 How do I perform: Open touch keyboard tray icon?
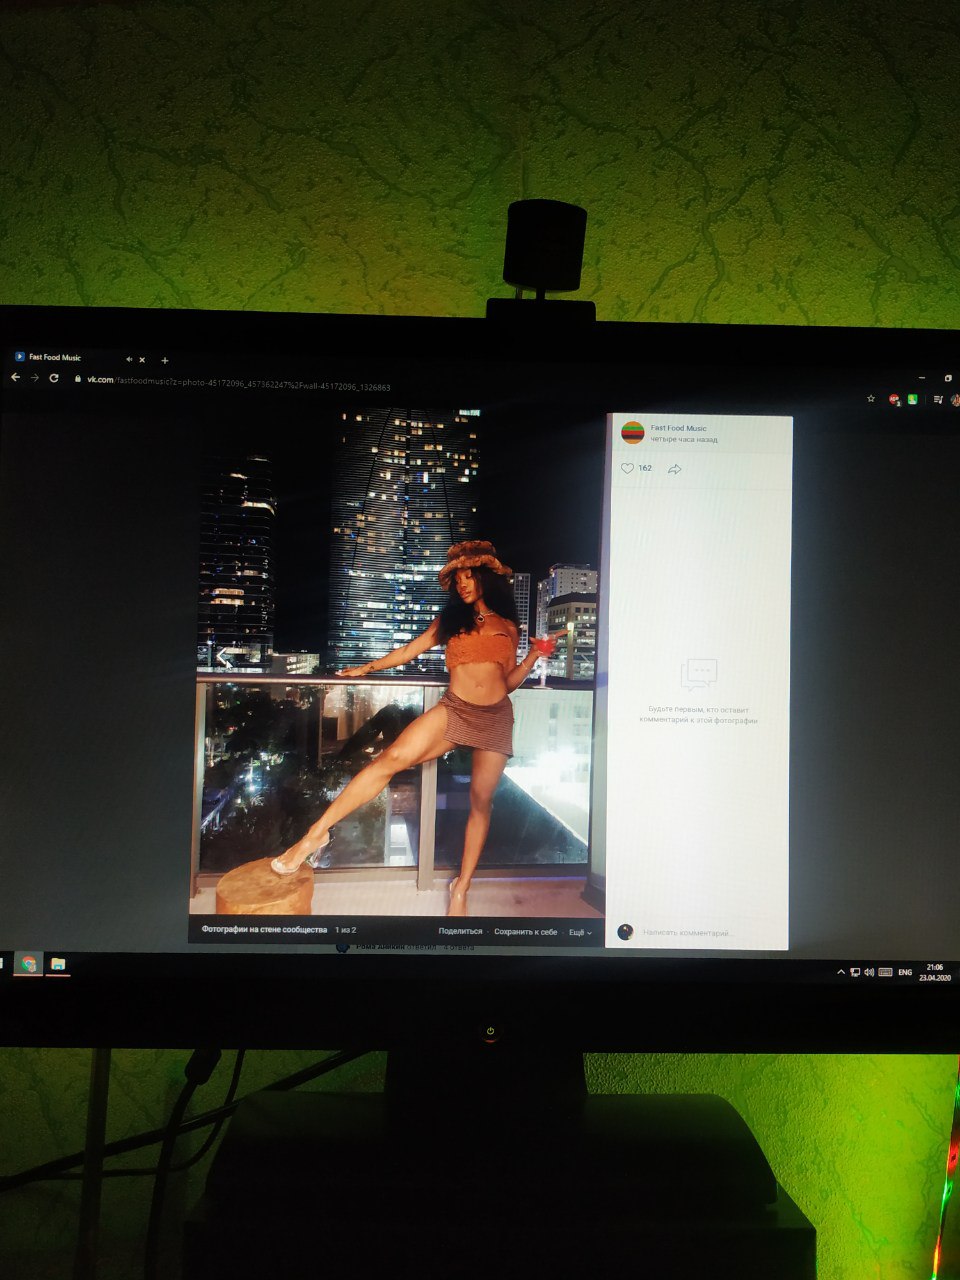pos(885,972)
